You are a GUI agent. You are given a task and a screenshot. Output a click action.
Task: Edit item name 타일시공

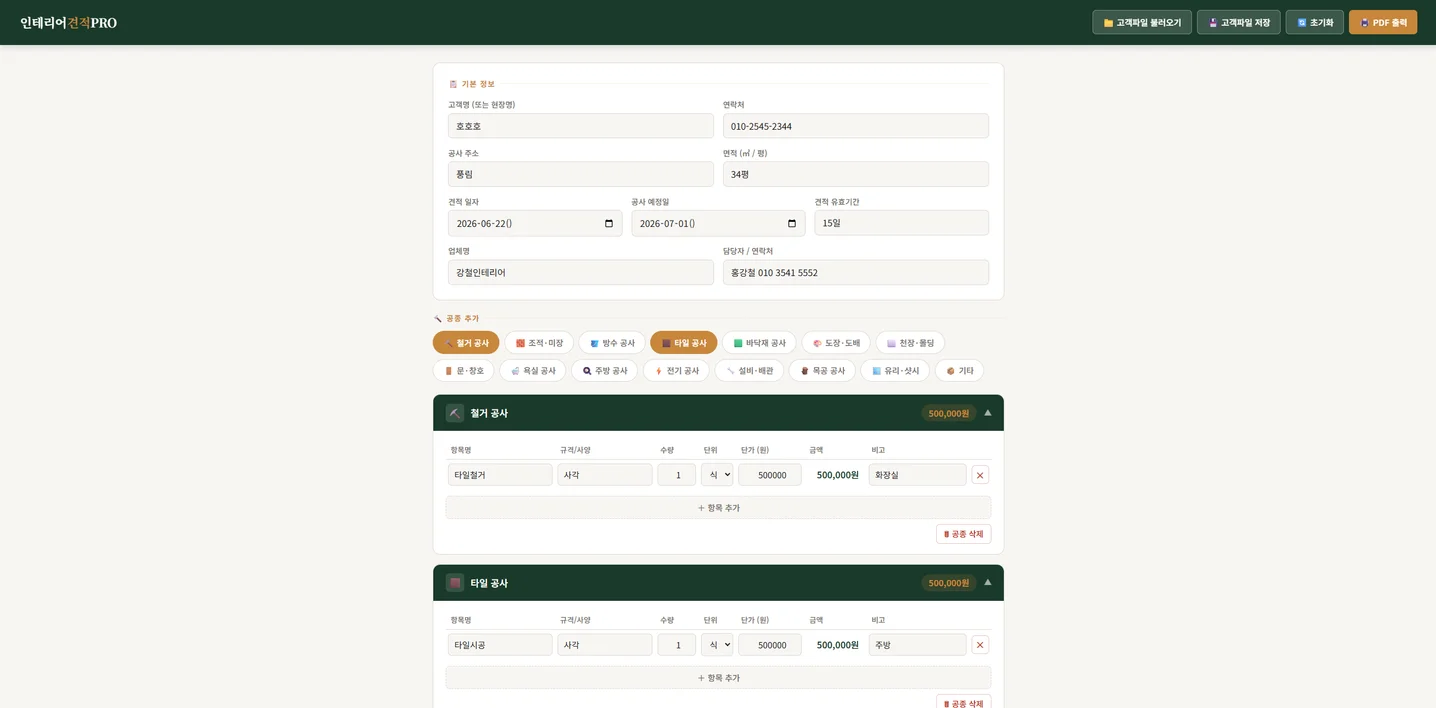tap(500, 645)
